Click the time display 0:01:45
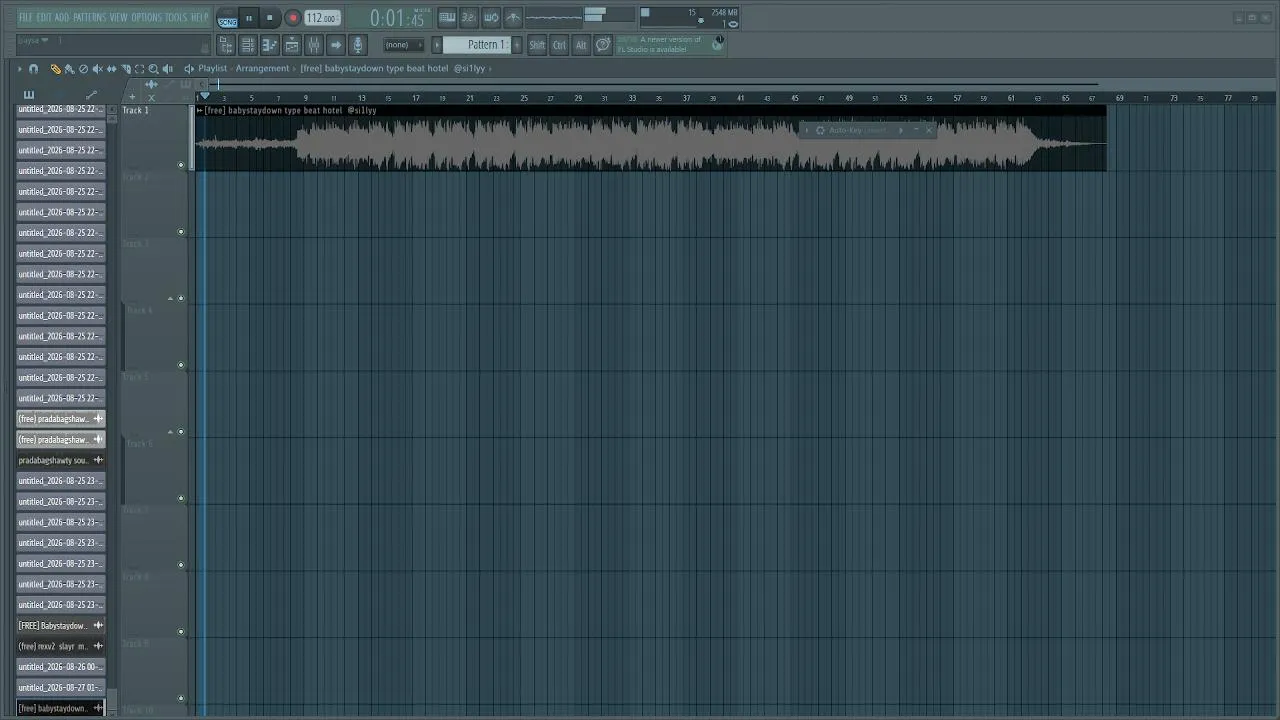This screenshot has height=720, width=1280. [397, 18]
